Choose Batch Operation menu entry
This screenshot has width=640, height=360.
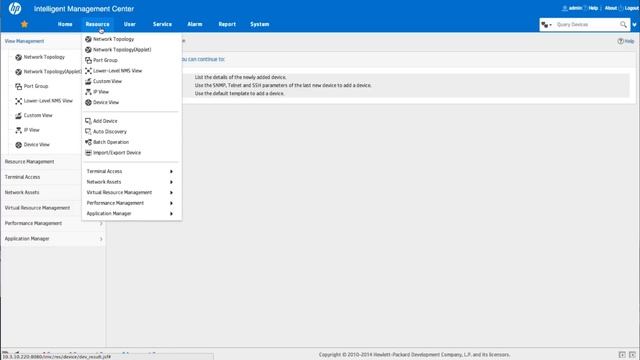(x=111, y=142)
